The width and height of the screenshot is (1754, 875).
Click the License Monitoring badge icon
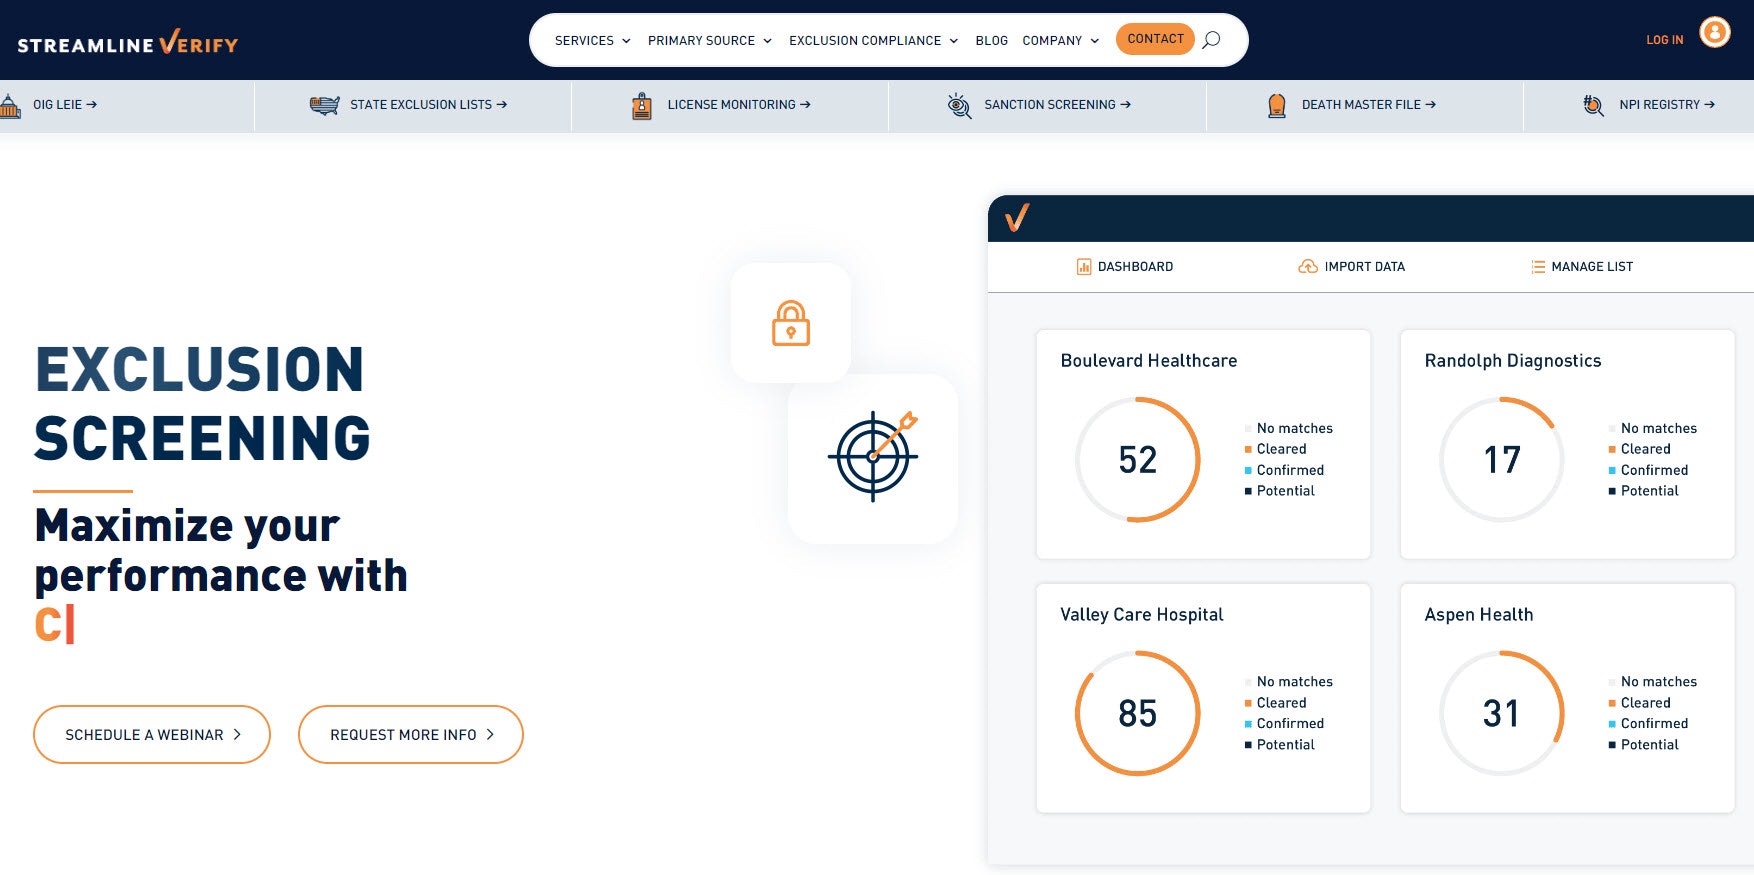click(642, 106)
